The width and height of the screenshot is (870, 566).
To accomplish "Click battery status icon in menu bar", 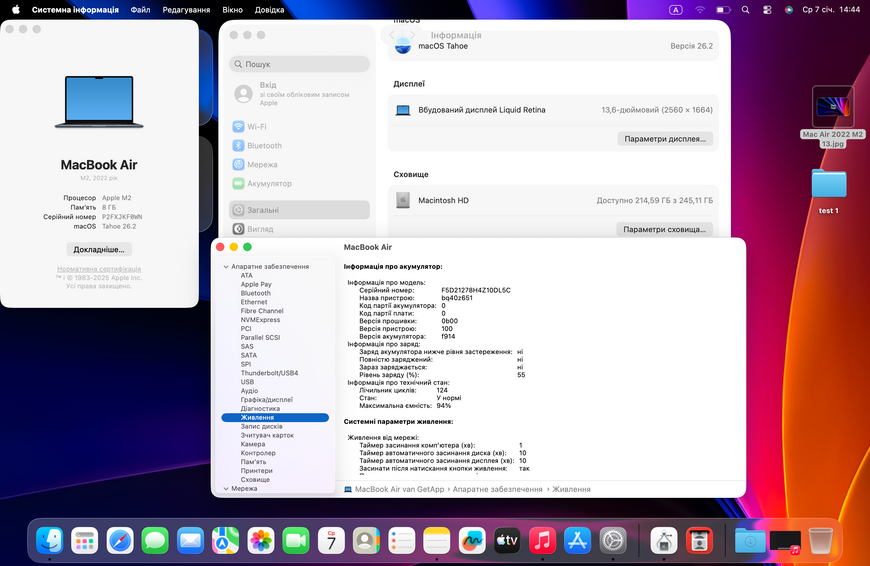I will [x=723, y=9].
